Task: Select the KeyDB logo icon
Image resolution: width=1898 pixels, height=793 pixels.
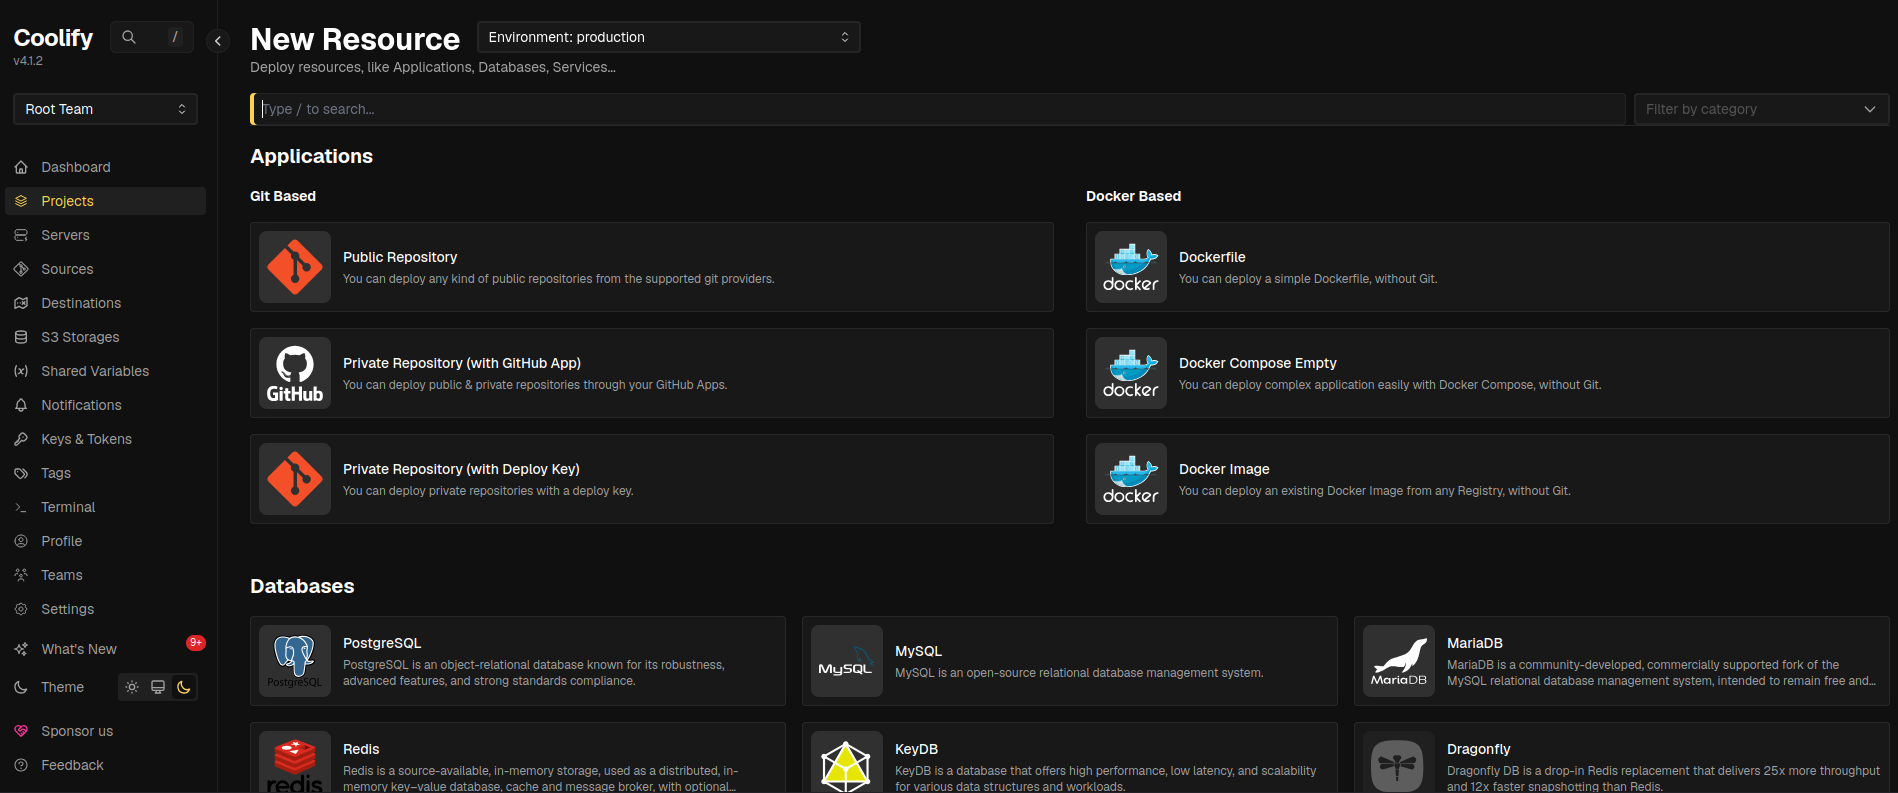Action: [x=847, y=762]
